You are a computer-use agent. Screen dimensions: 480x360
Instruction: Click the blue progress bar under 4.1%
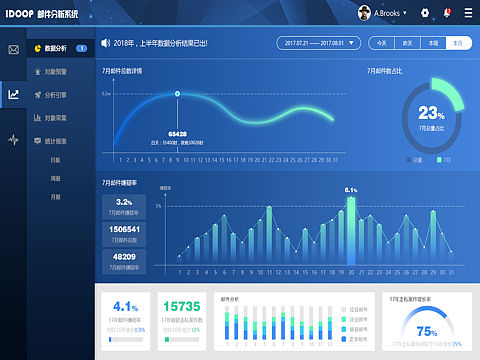(125, 340)
